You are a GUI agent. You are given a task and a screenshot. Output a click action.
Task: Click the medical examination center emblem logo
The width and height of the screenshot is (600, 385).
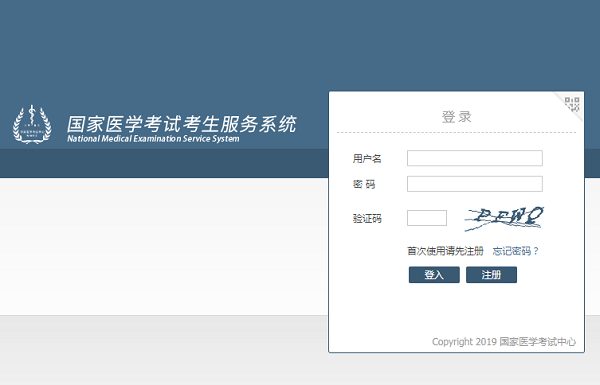[32, 124]
